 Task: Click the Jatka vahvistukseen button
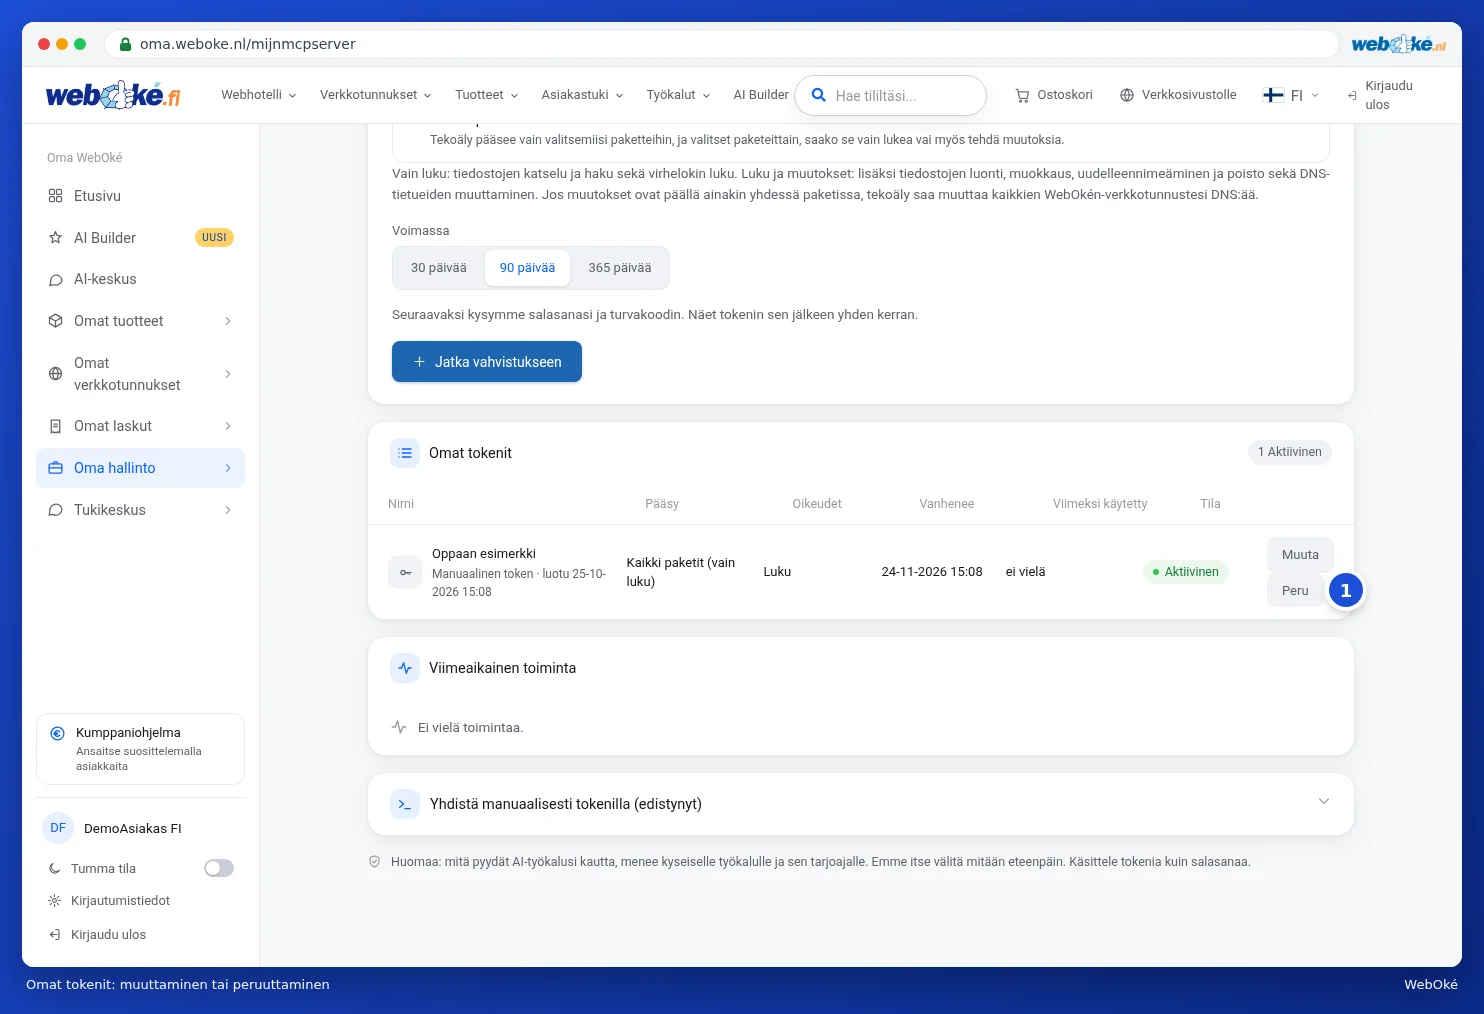(487, 362)
